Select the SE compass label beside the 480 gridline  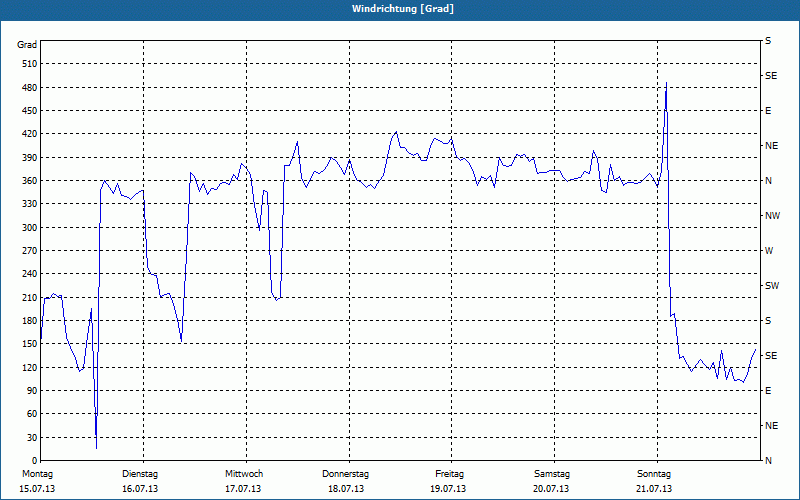(x=771, y=76)
